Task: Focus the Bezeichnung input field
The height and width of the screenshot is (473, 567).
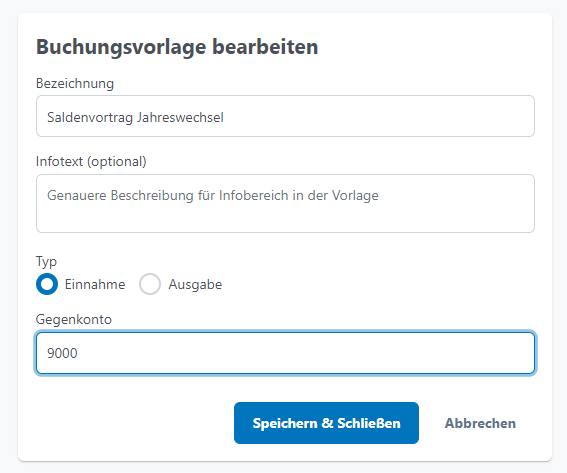Action: (x=285, y=116)
